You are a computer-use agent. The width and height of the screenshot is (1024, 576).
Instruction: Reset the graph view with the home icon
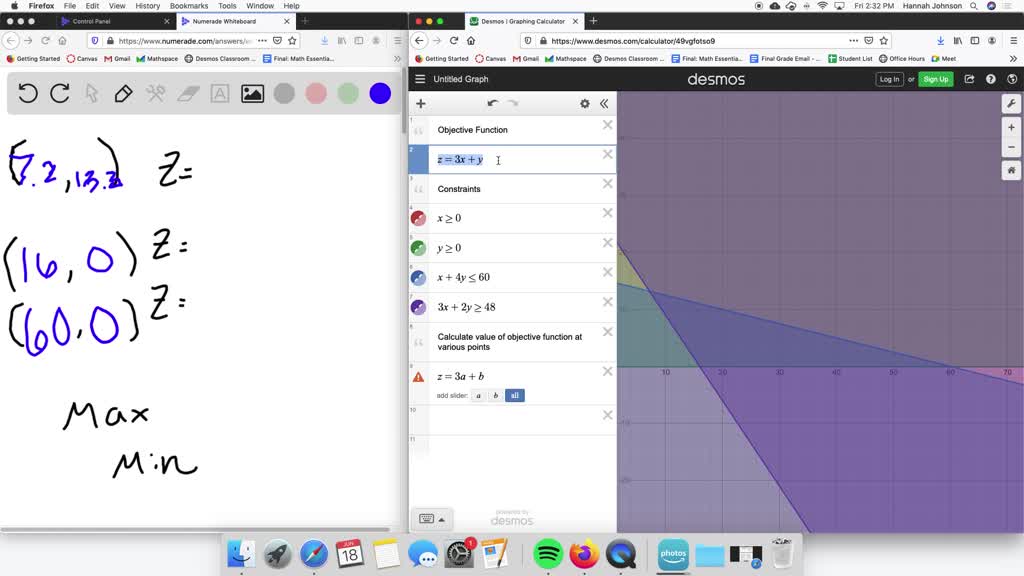[1011, 170]
